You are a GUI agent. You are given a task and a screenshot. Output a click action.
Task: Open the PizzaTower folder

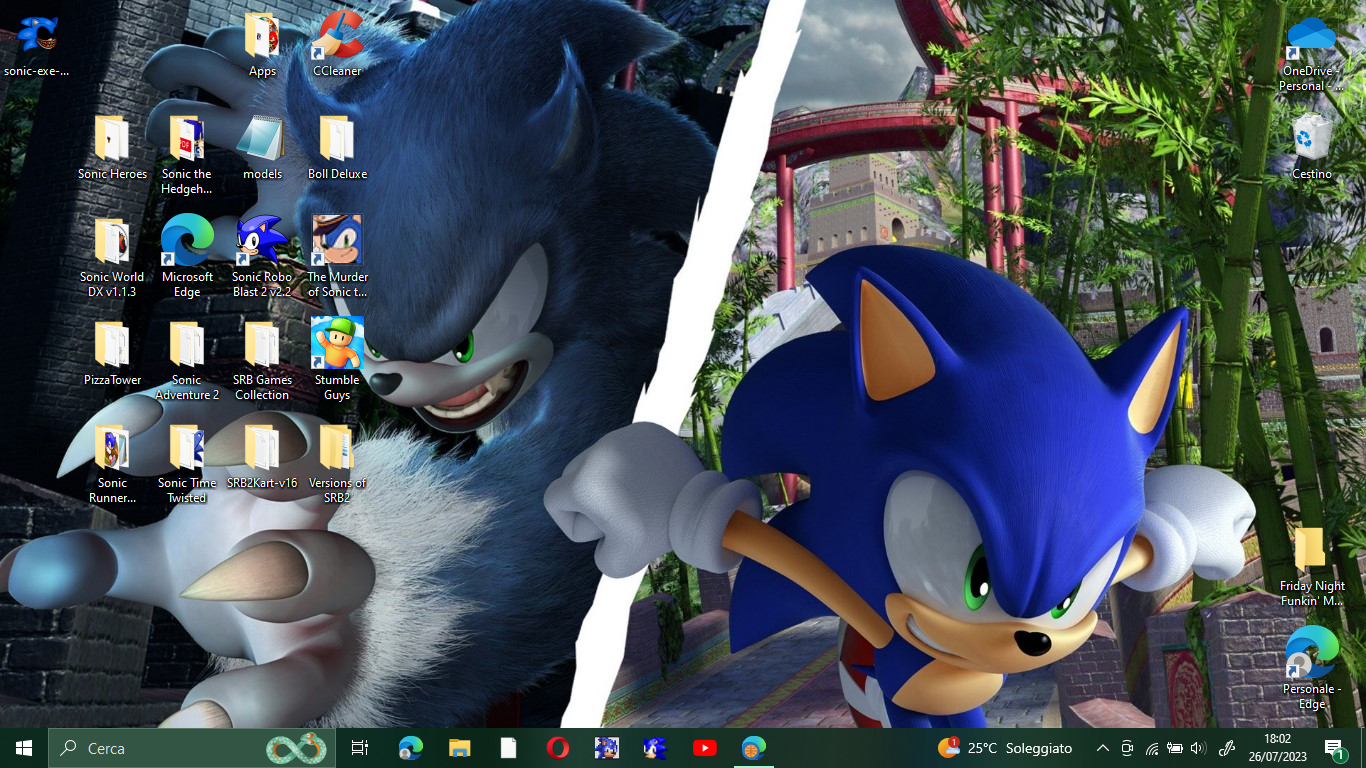[x=112, y=354]
